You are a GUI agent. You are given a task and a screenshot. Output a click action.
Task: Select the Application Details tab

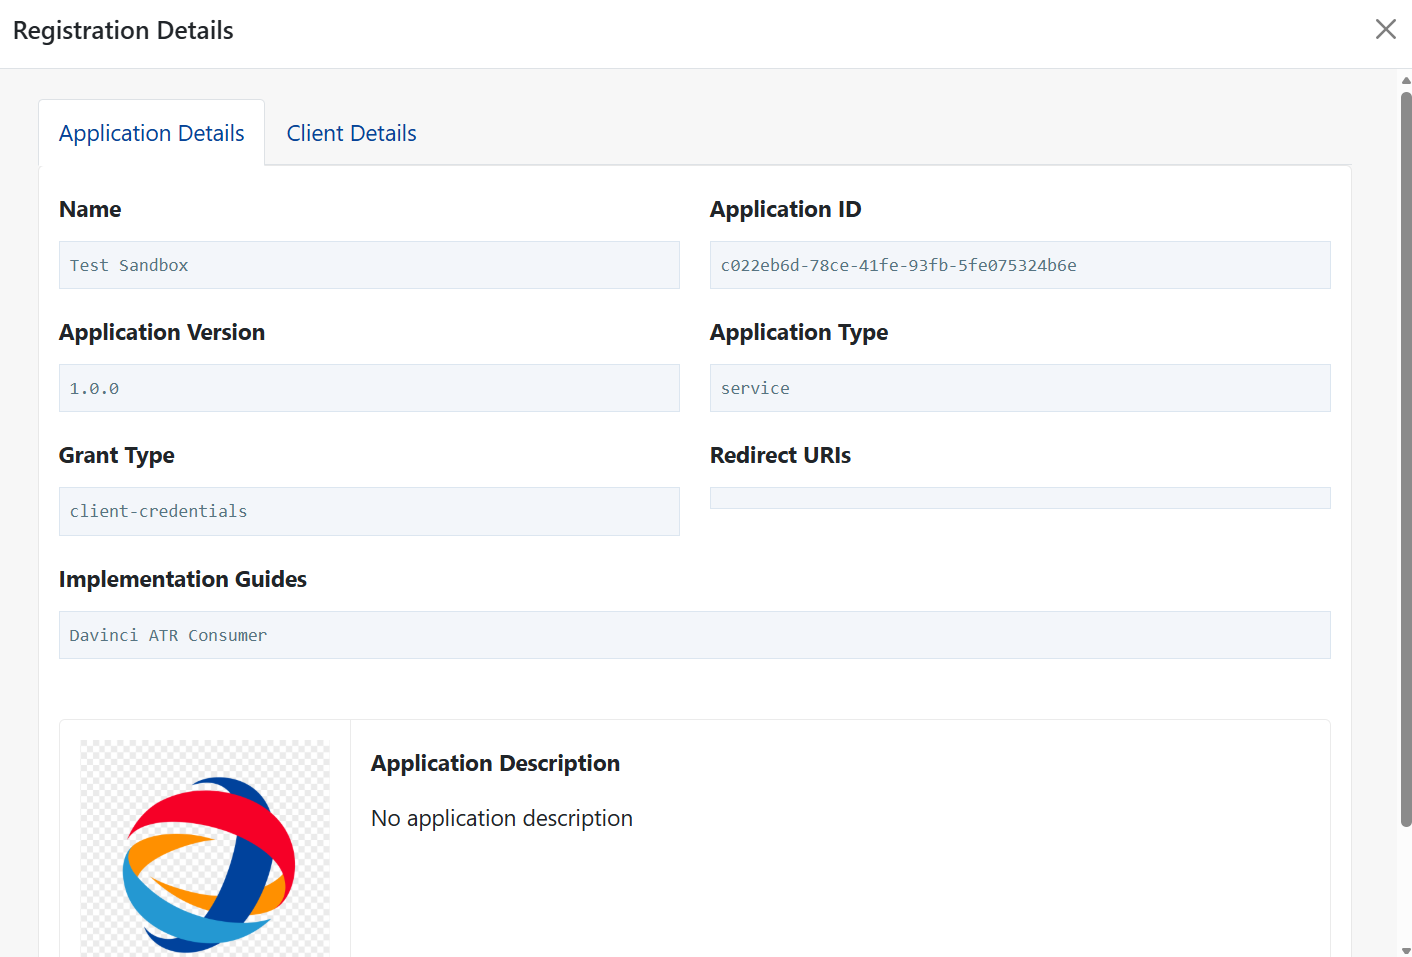coord(152,133)
